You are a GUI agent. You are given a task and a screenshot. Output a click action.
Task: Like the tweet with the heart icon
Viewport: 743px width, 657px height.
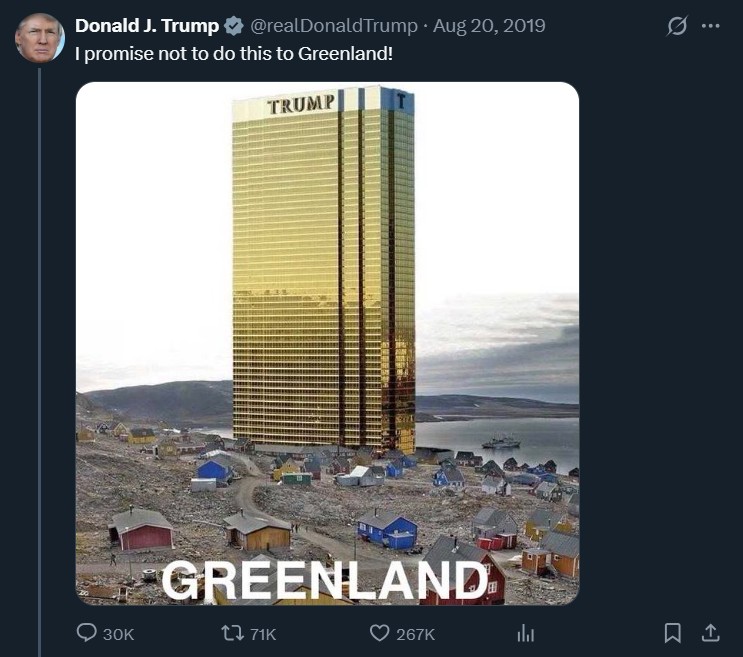379,633
